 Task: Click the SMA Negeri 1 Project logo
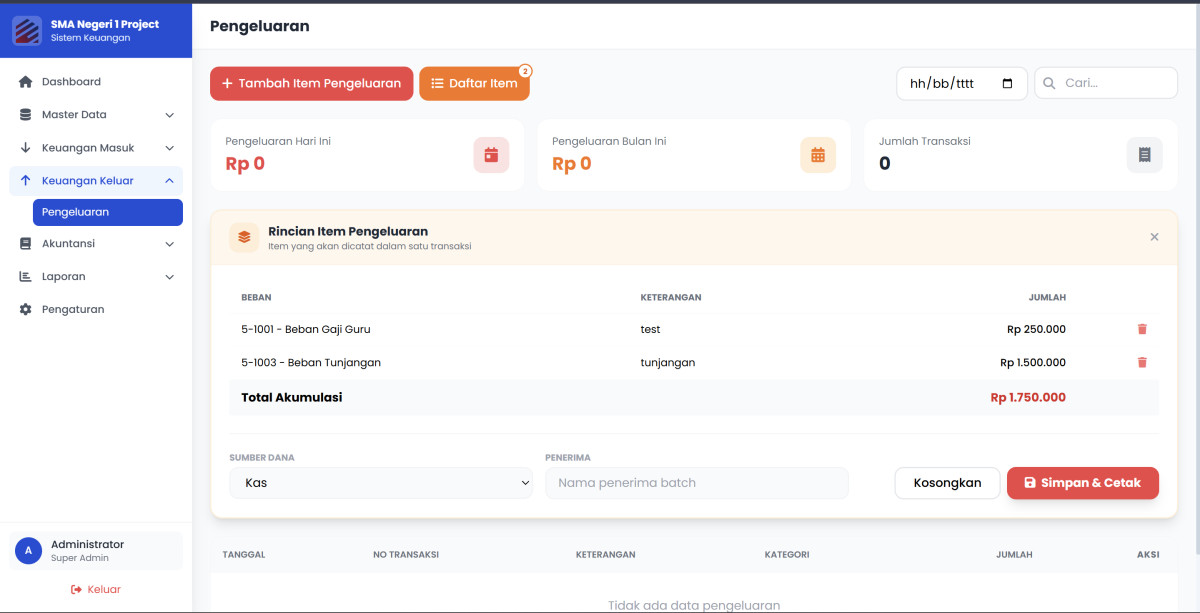(27, 30)
